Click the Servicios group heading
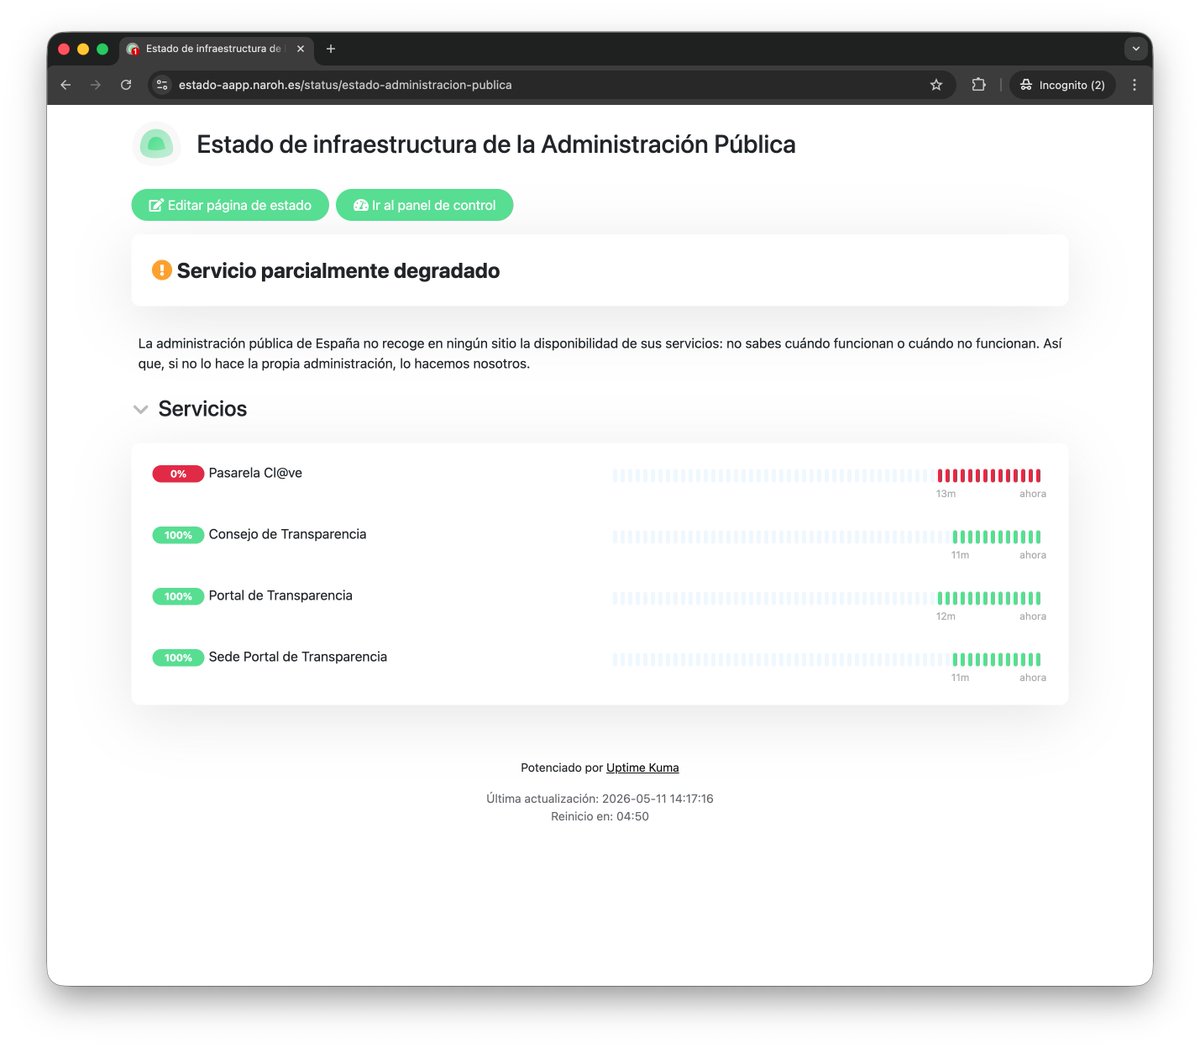Screen dimensions: 1200x1048 click(x=202, y=409)
